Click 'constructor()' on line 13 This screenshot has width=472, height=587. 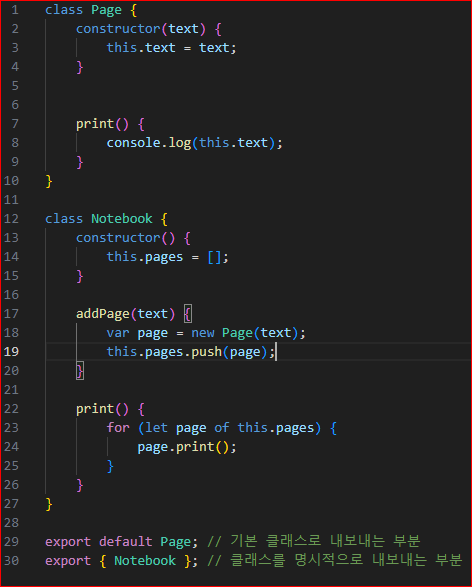pyautogui.click(x=125, y=238)
